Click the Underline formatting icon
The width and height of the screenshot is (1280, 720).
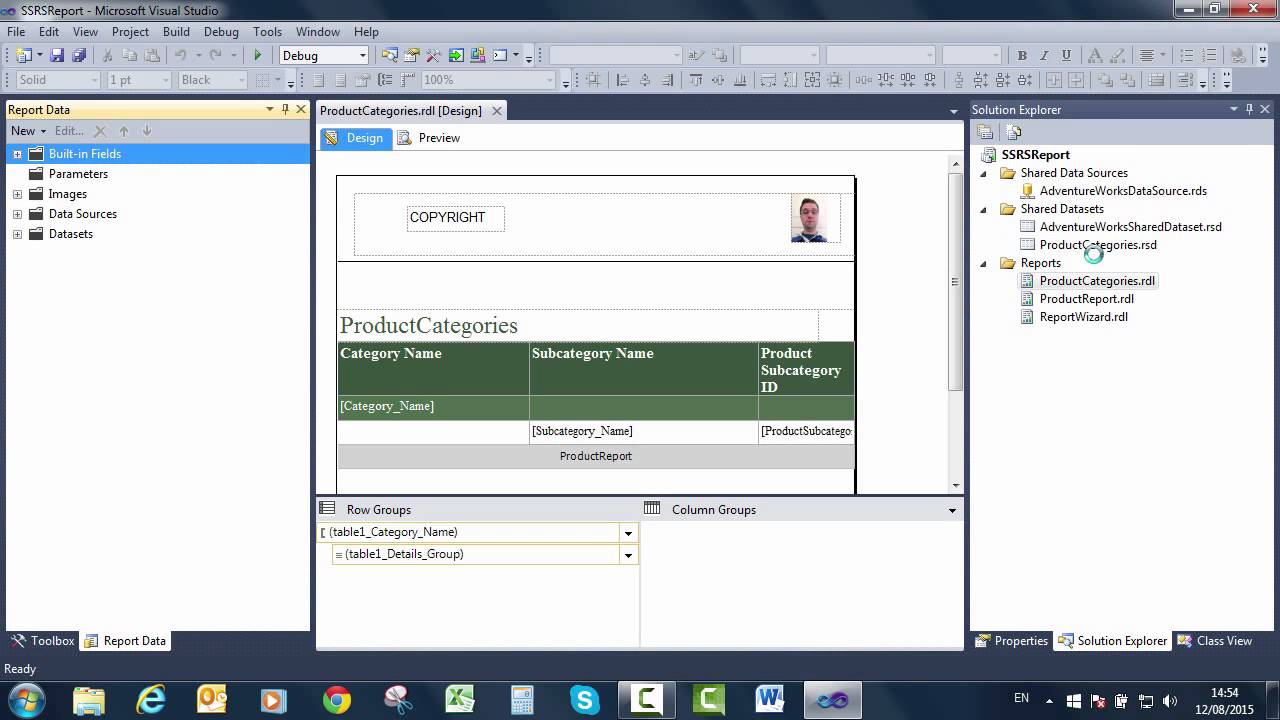click(1066, 56)
